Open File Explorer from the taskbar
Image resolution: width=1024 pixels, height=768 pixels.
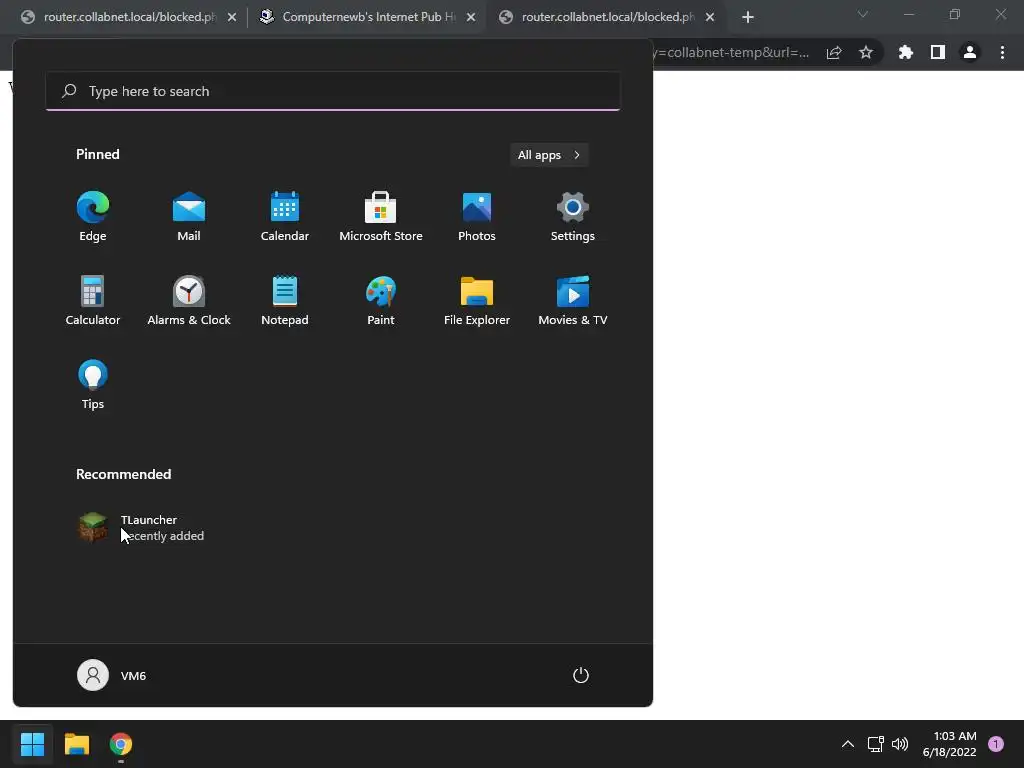tap(76, 744)
